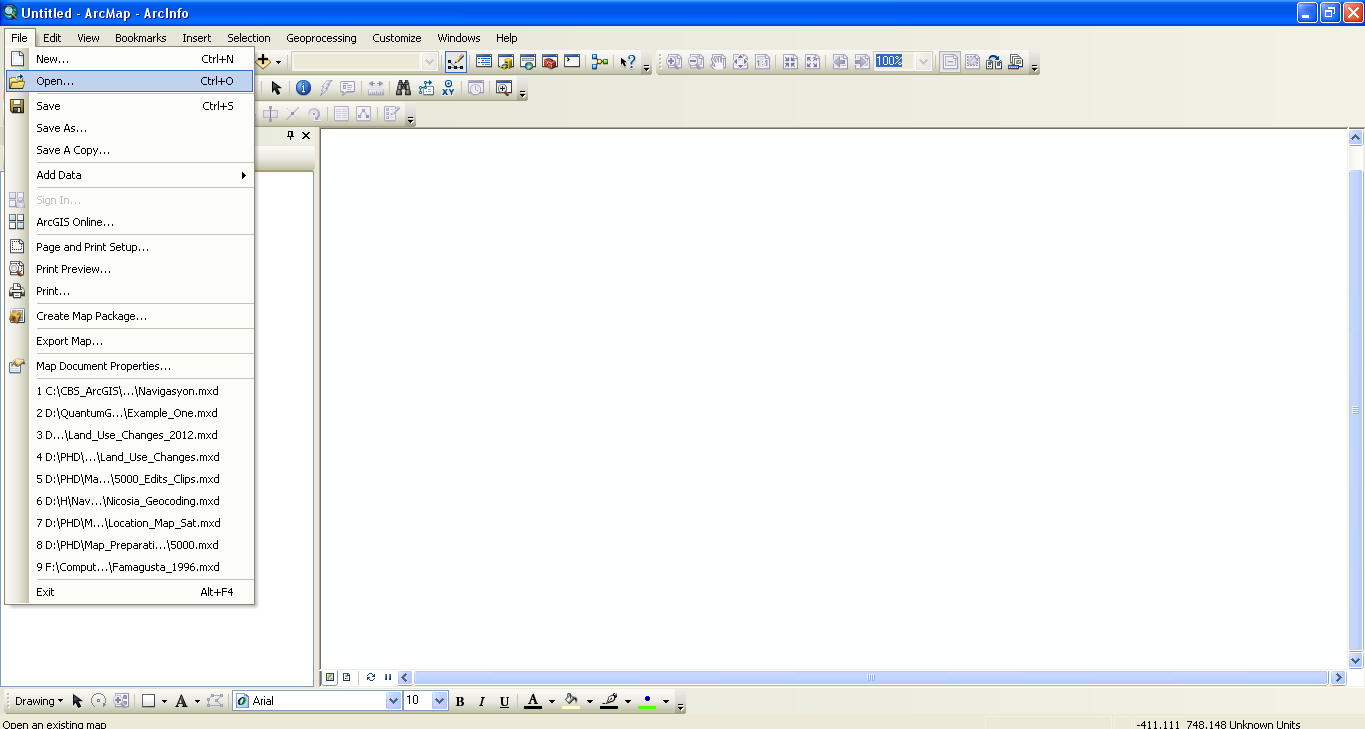Choose Exit from the File menu
This screenshot has height=729, width=1365.
tap(46, 592)
